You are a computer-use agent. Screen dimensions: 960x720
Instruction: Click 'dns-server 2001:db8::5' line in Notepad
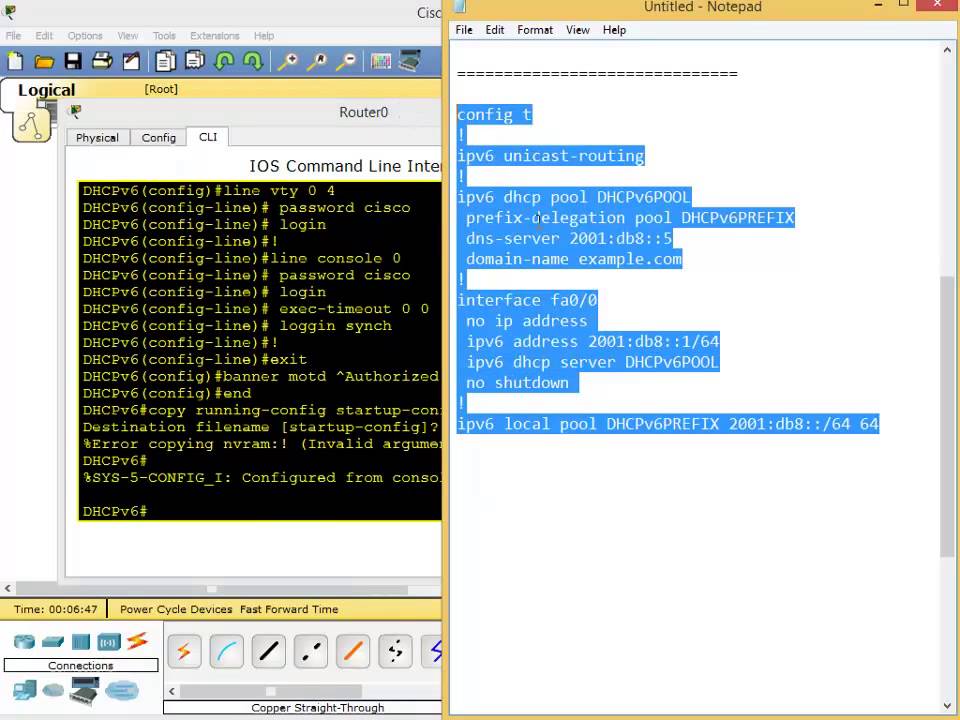click(569, 238)
